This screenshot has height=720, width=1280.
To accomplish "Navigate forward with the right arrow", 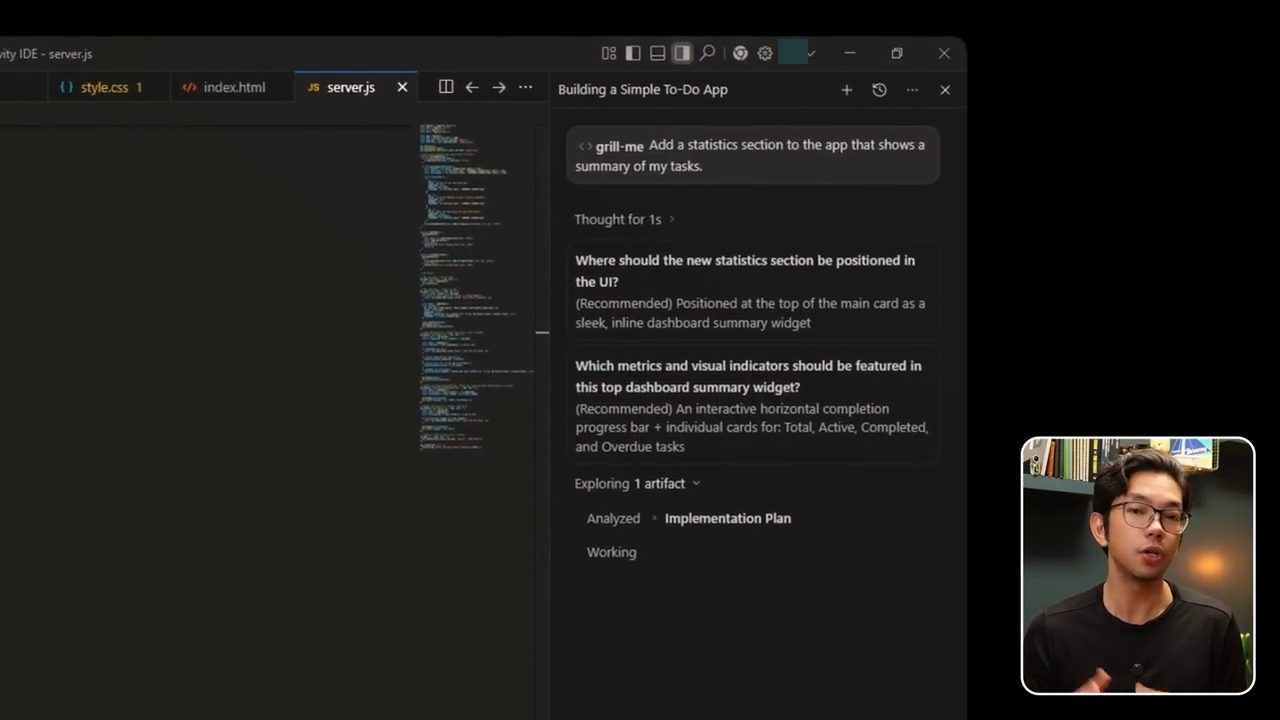I will point(499,87).
